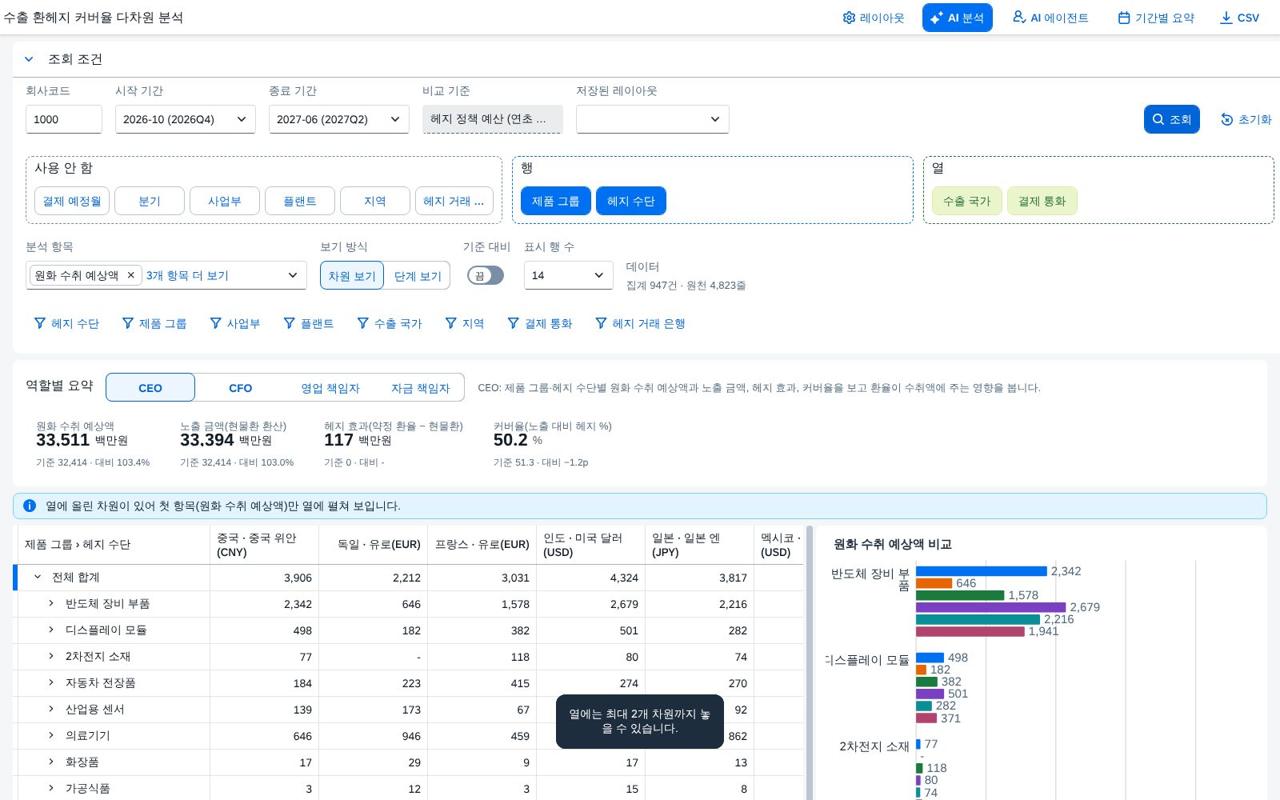Select the 자금 책임자 role tab
Screen dimensions: 1280x800
[420, 388]
